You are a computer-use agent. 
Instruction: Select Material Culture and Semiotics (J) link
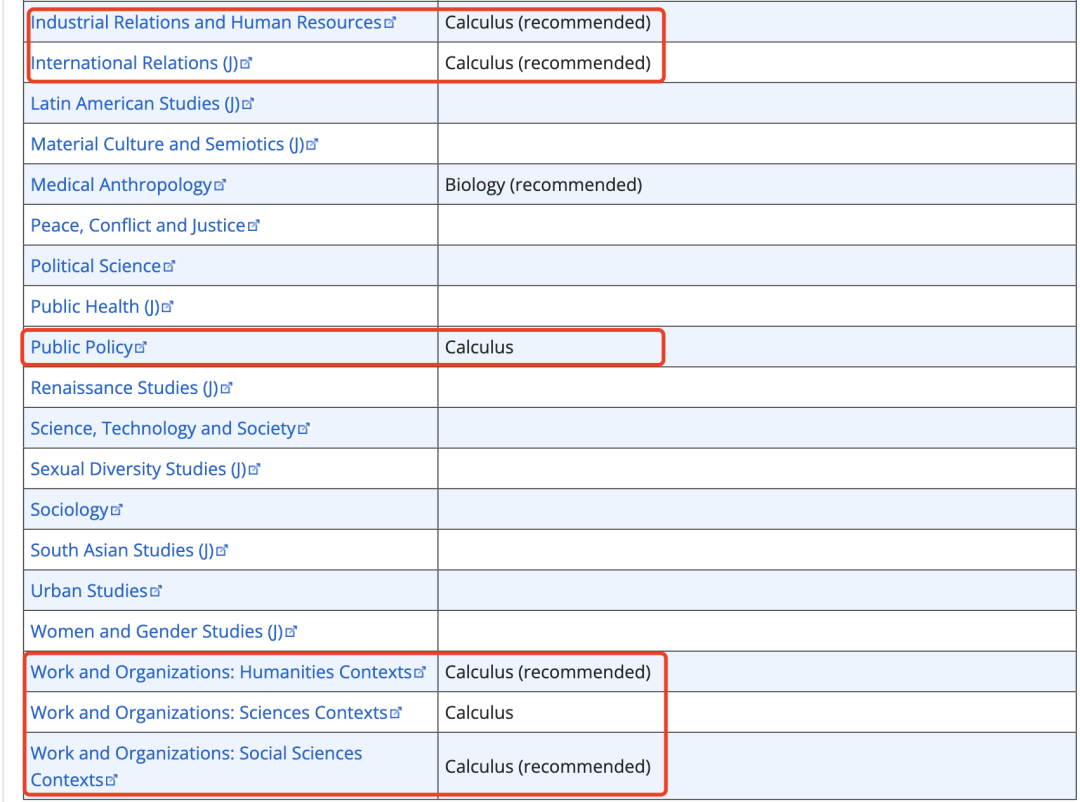click(x=166, y=144)
